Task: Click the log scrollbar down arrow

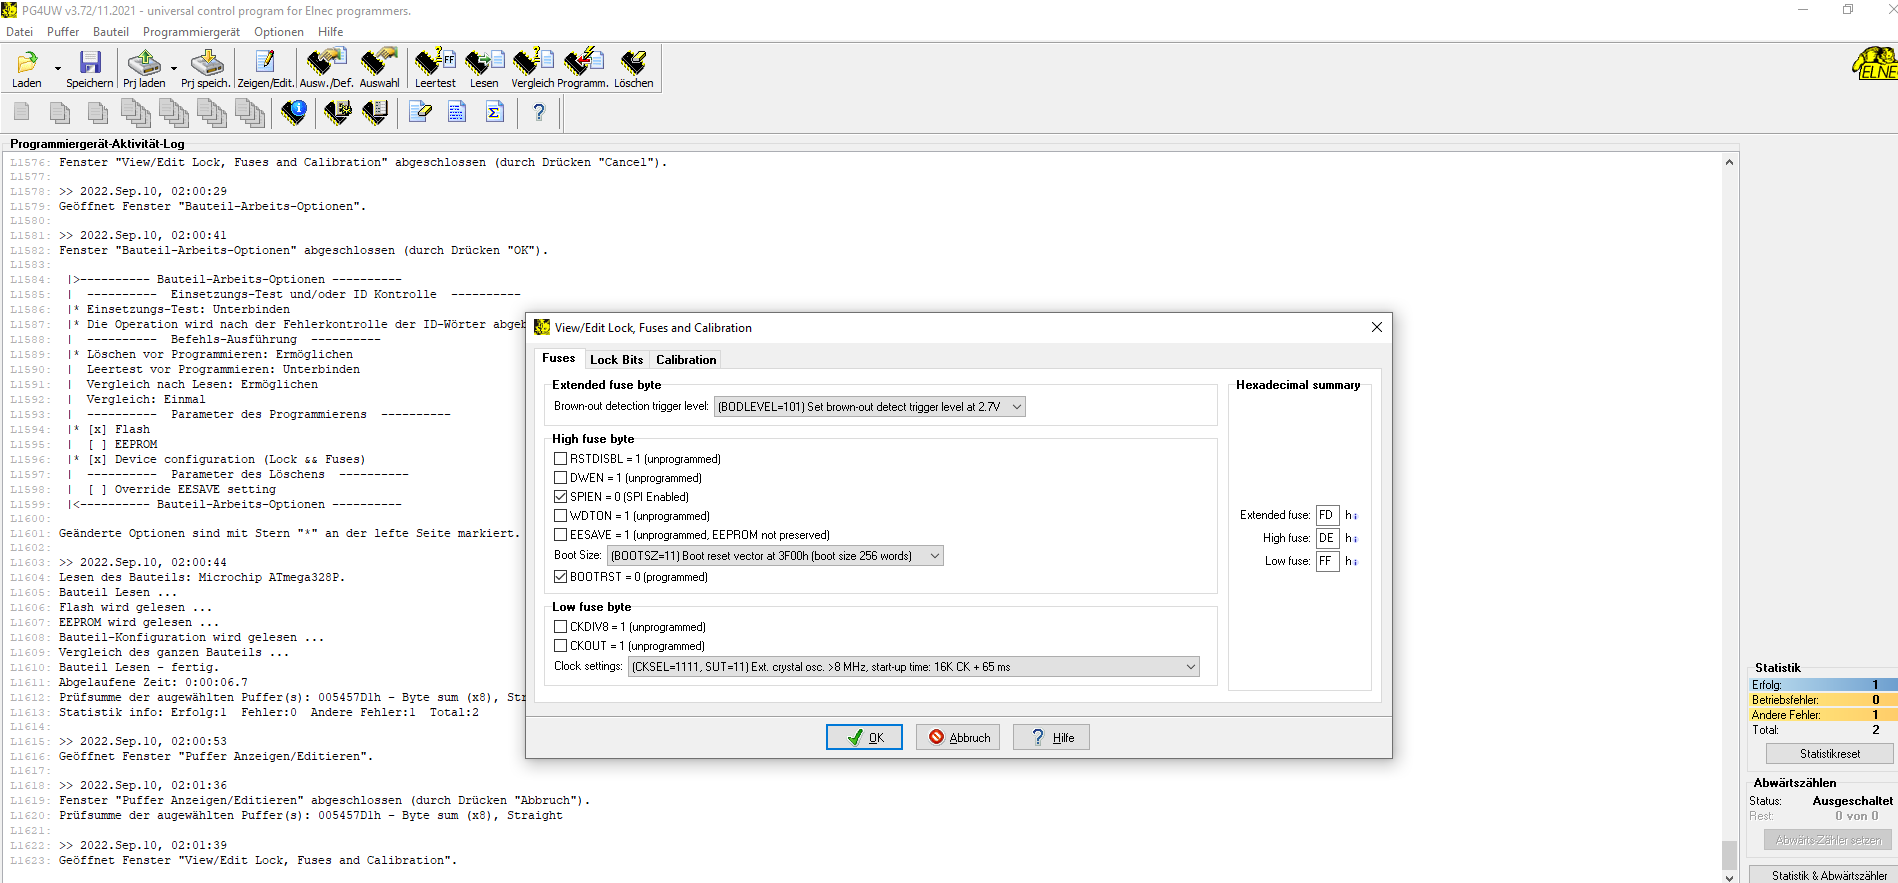Action: point(1729,877)
